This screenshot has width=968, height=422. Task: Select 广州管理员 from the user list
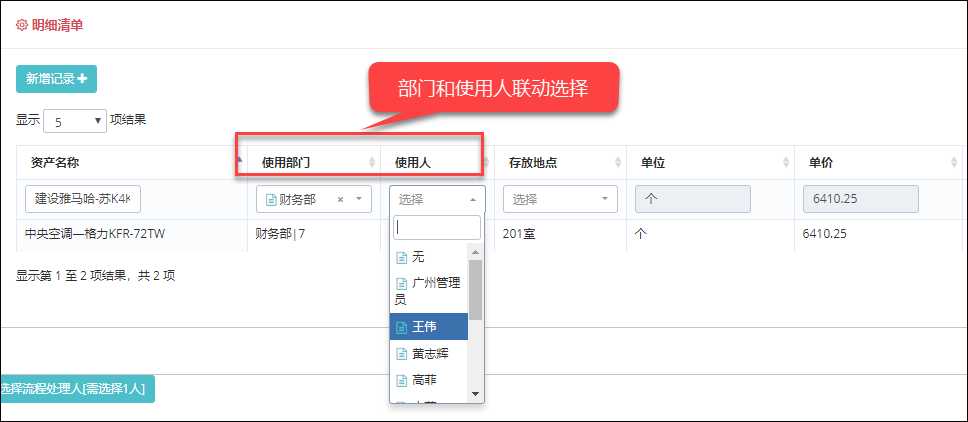coord(429,292)
